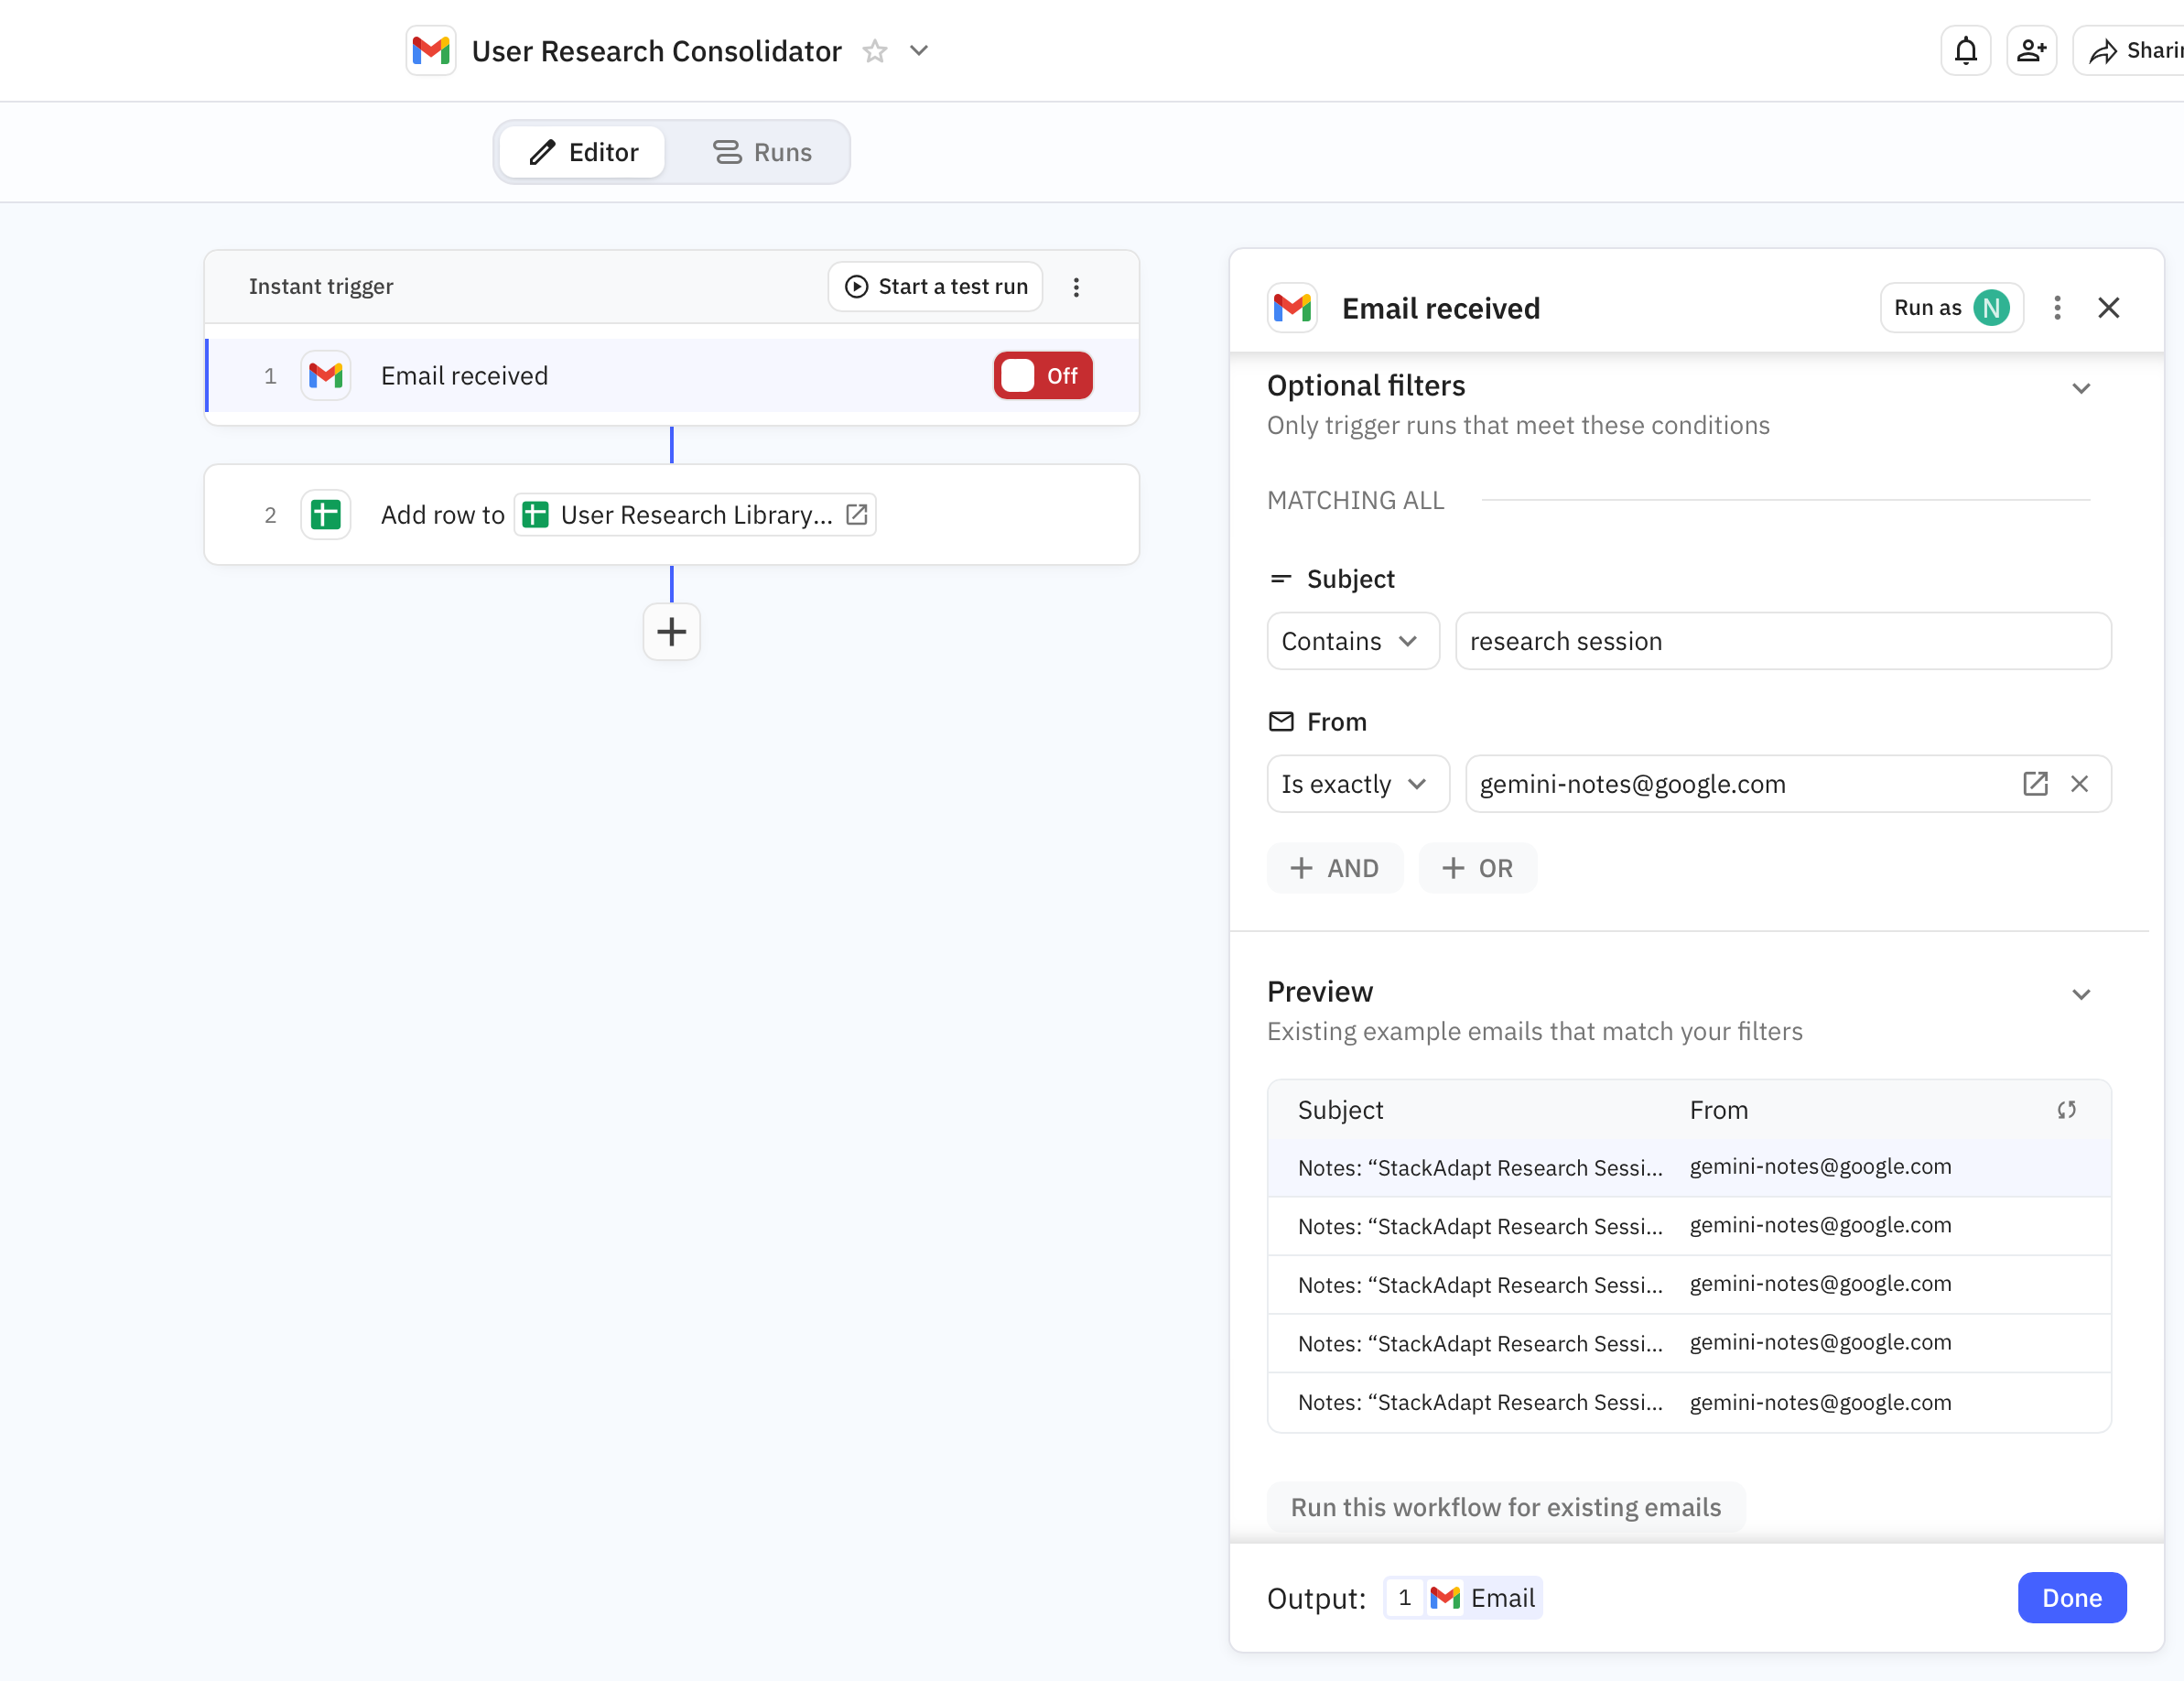The height and width of the screenshot is (1681, 2184).
Task: Star the User Research Consolidator workflow
Action: [875, 51]
